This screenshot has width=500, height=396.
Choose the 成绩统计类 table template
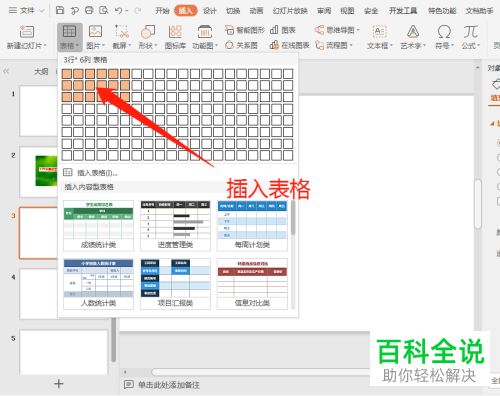98,226
